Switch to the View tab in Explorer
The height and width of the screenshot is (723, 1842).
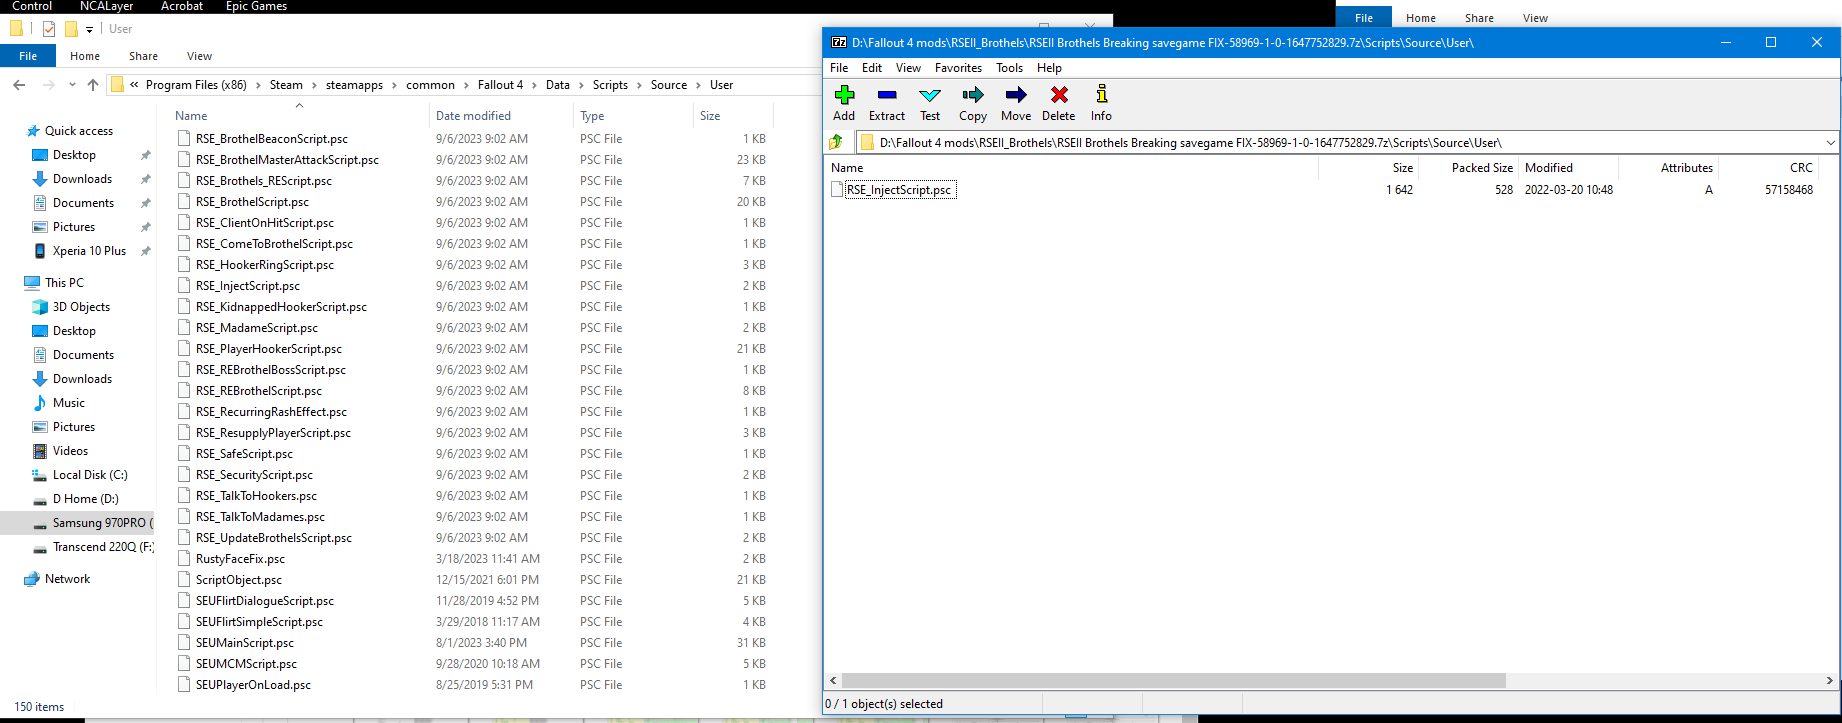point(199,56)
